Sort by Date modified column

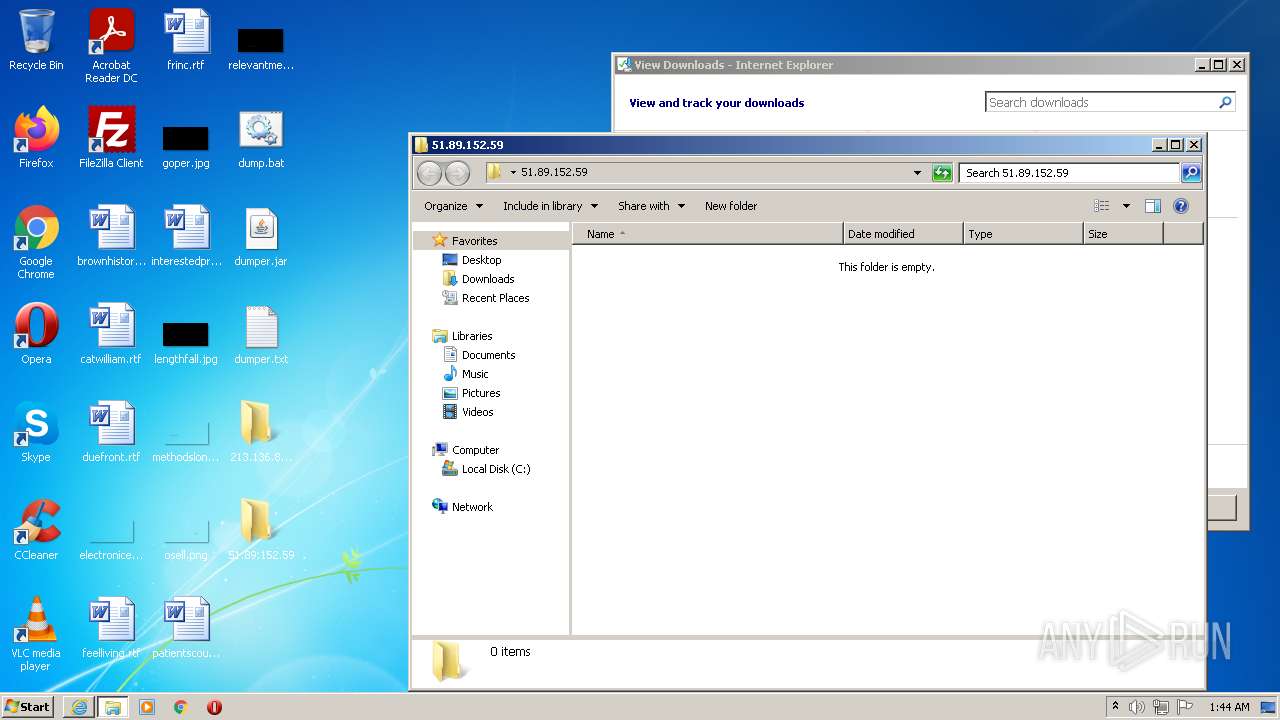point(903,234)
